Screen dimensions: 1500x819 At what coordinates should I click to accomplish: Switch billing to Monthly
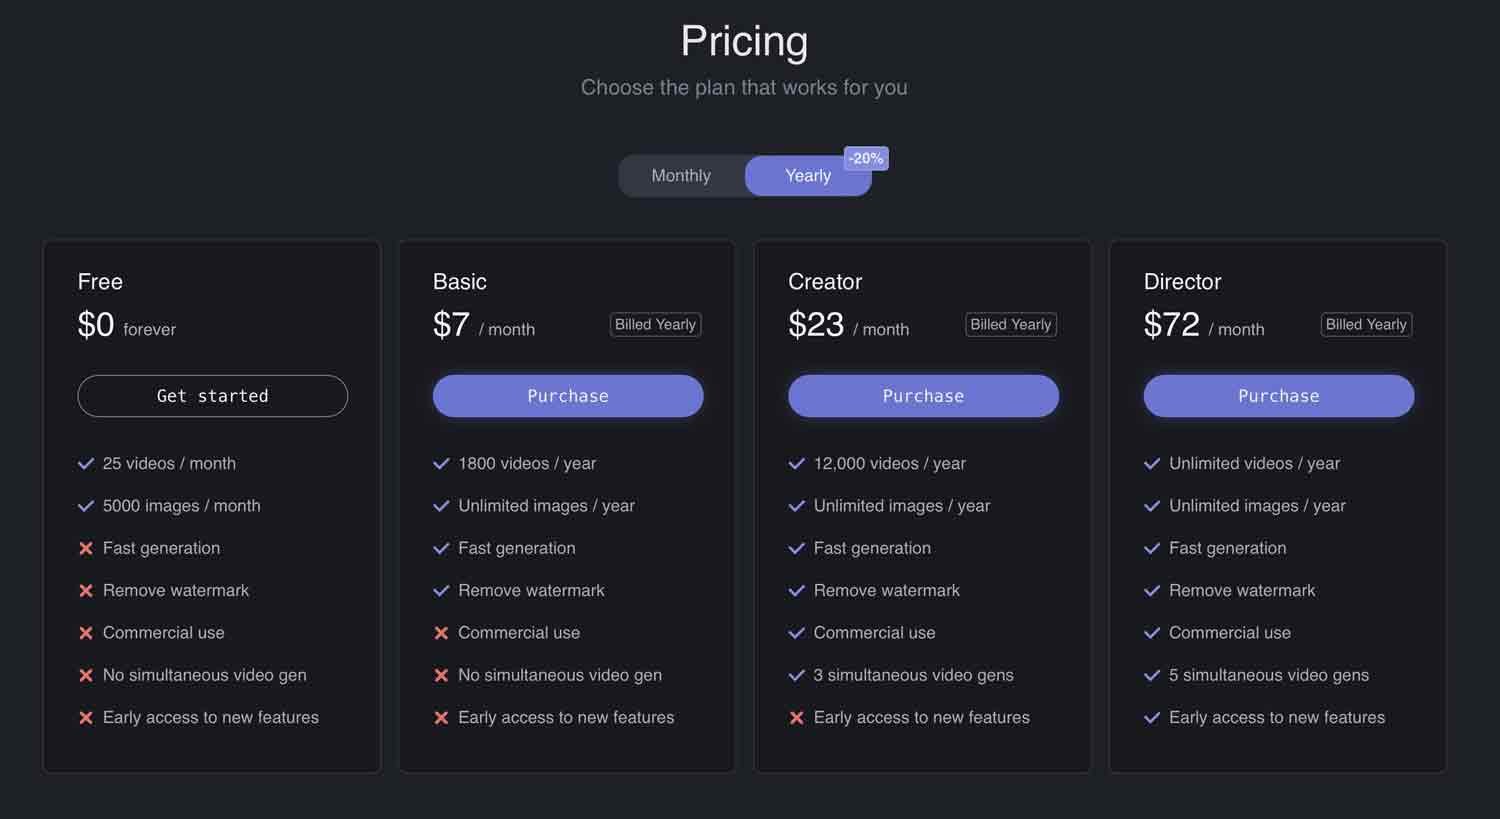click(681, 176)
